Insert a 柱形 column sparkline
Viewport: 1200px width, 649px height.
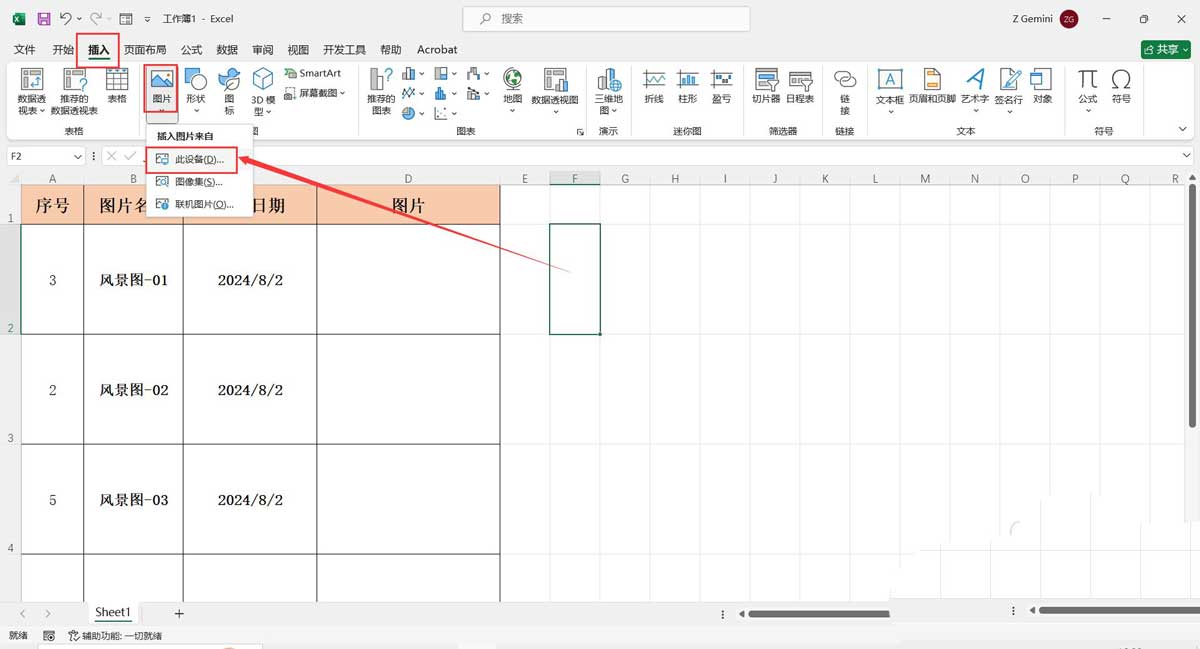pyautogui.click(x=687, y=85)
